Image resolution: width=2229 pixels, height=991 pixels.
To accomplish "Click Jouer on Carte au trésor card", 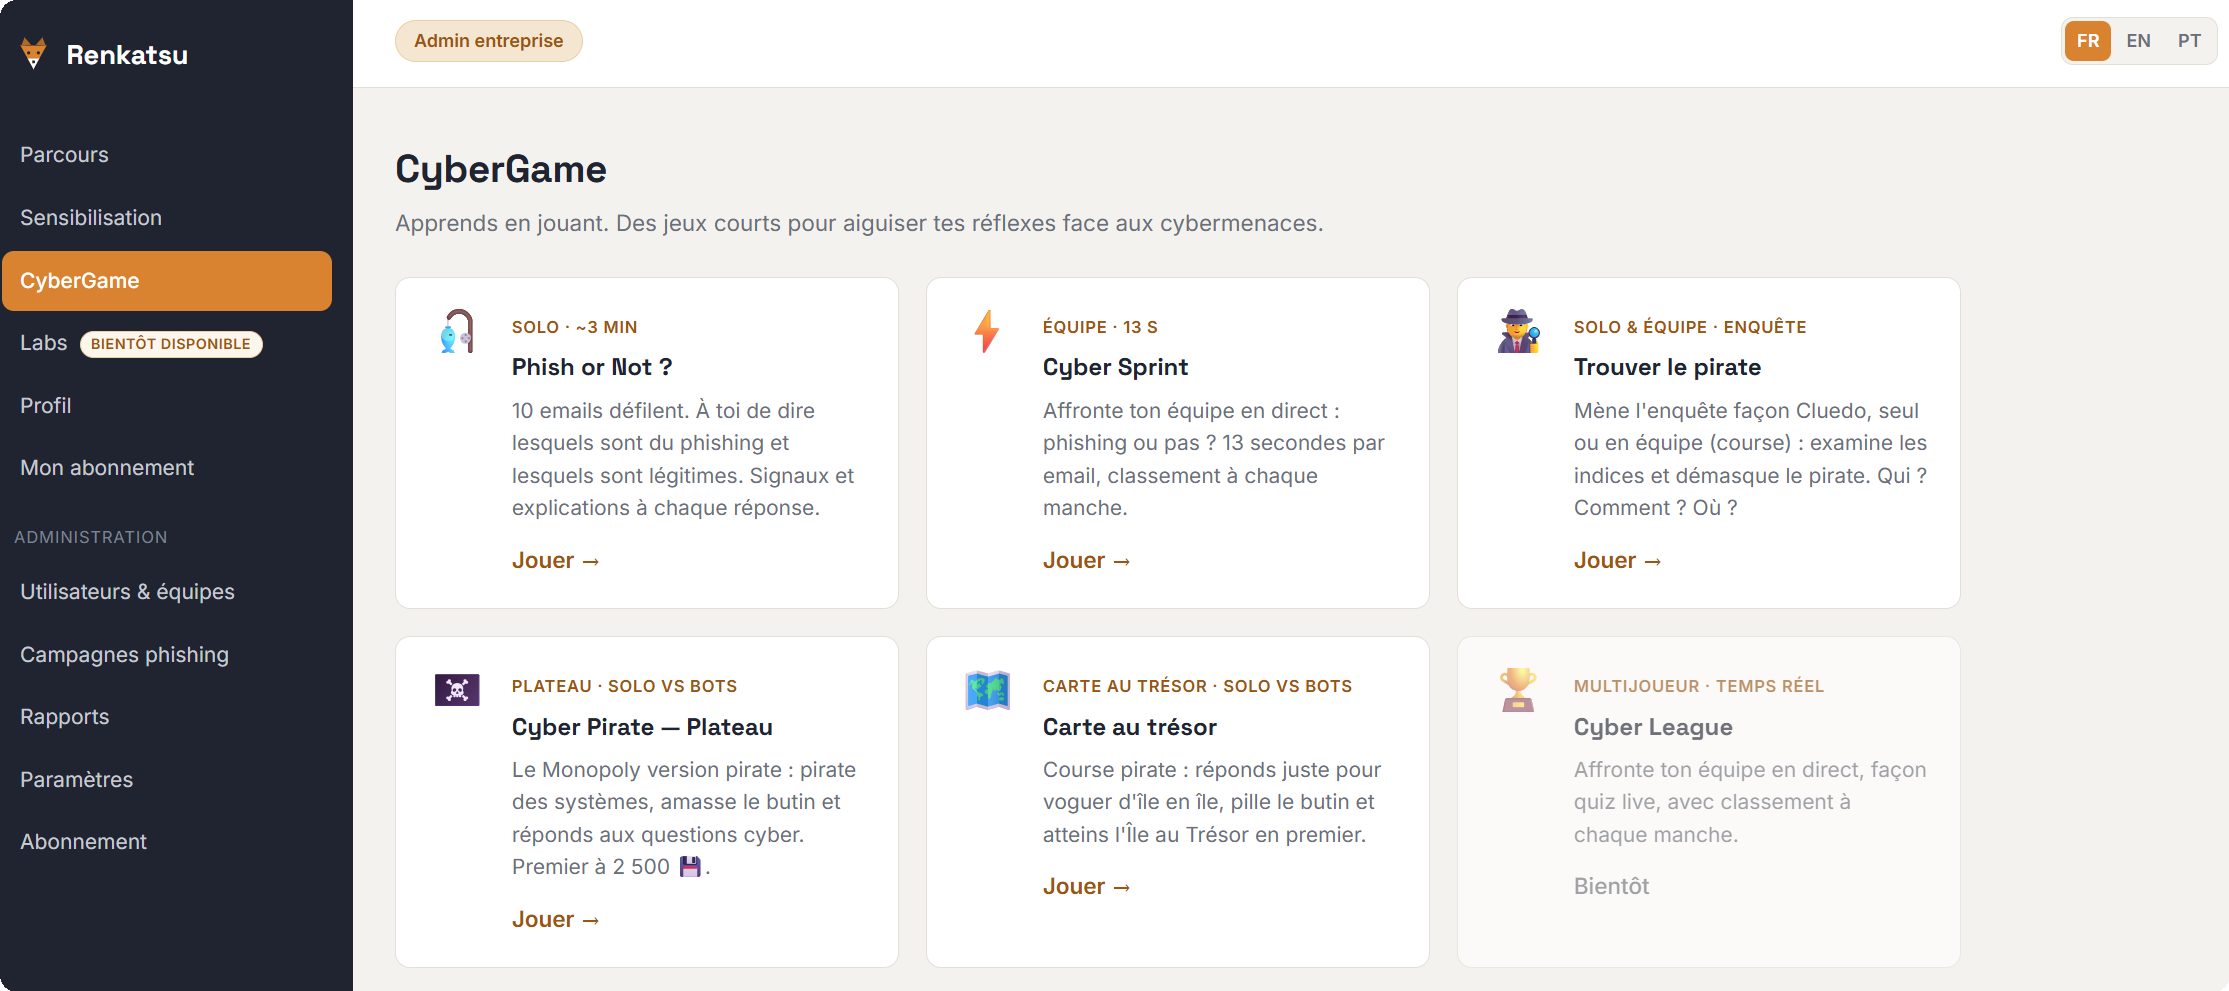I will click(1086, 887).
